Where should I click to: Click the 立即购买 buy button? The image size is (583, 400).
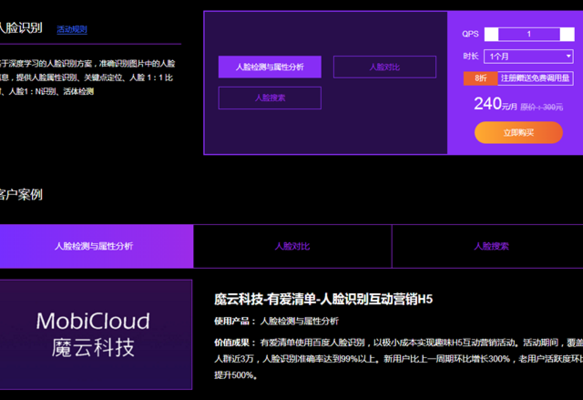click(x=518, y=132)
